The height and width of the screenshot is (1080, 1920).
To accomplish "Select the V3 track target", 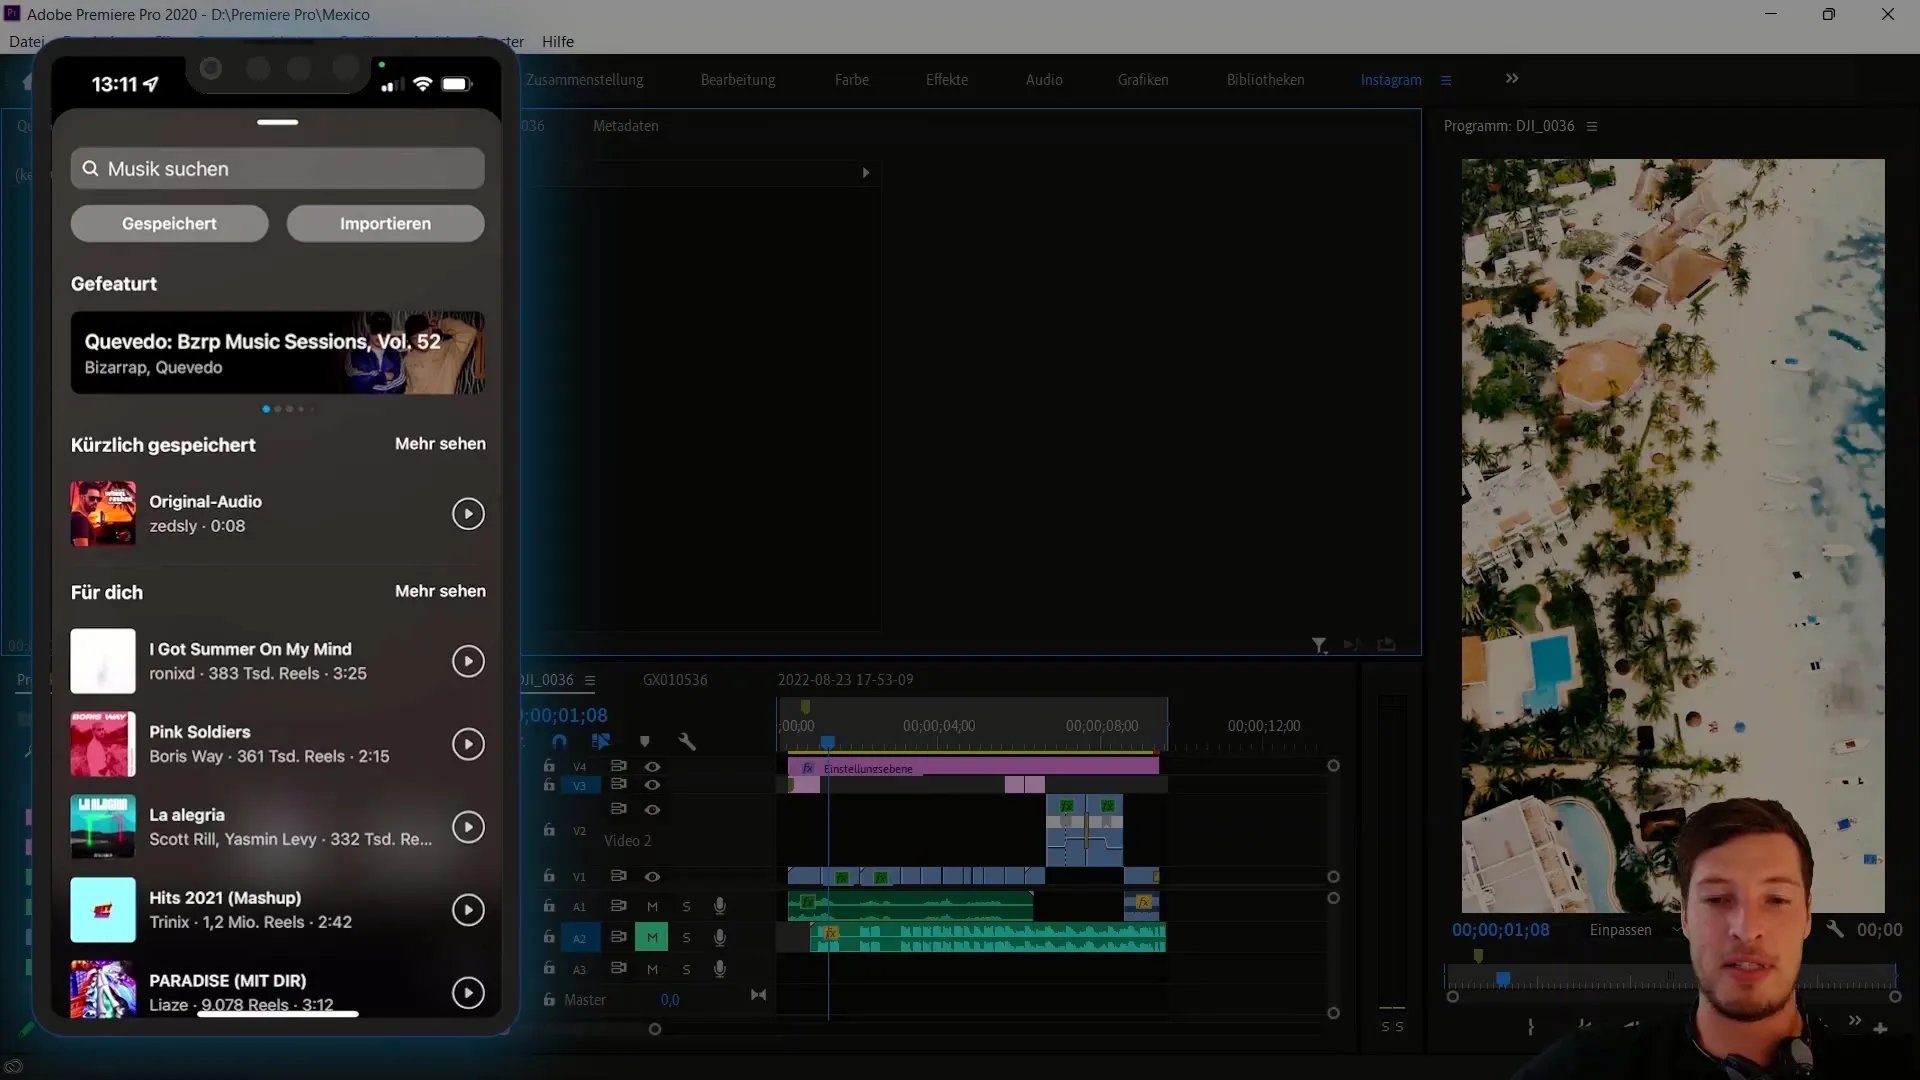I will point(579,786).
